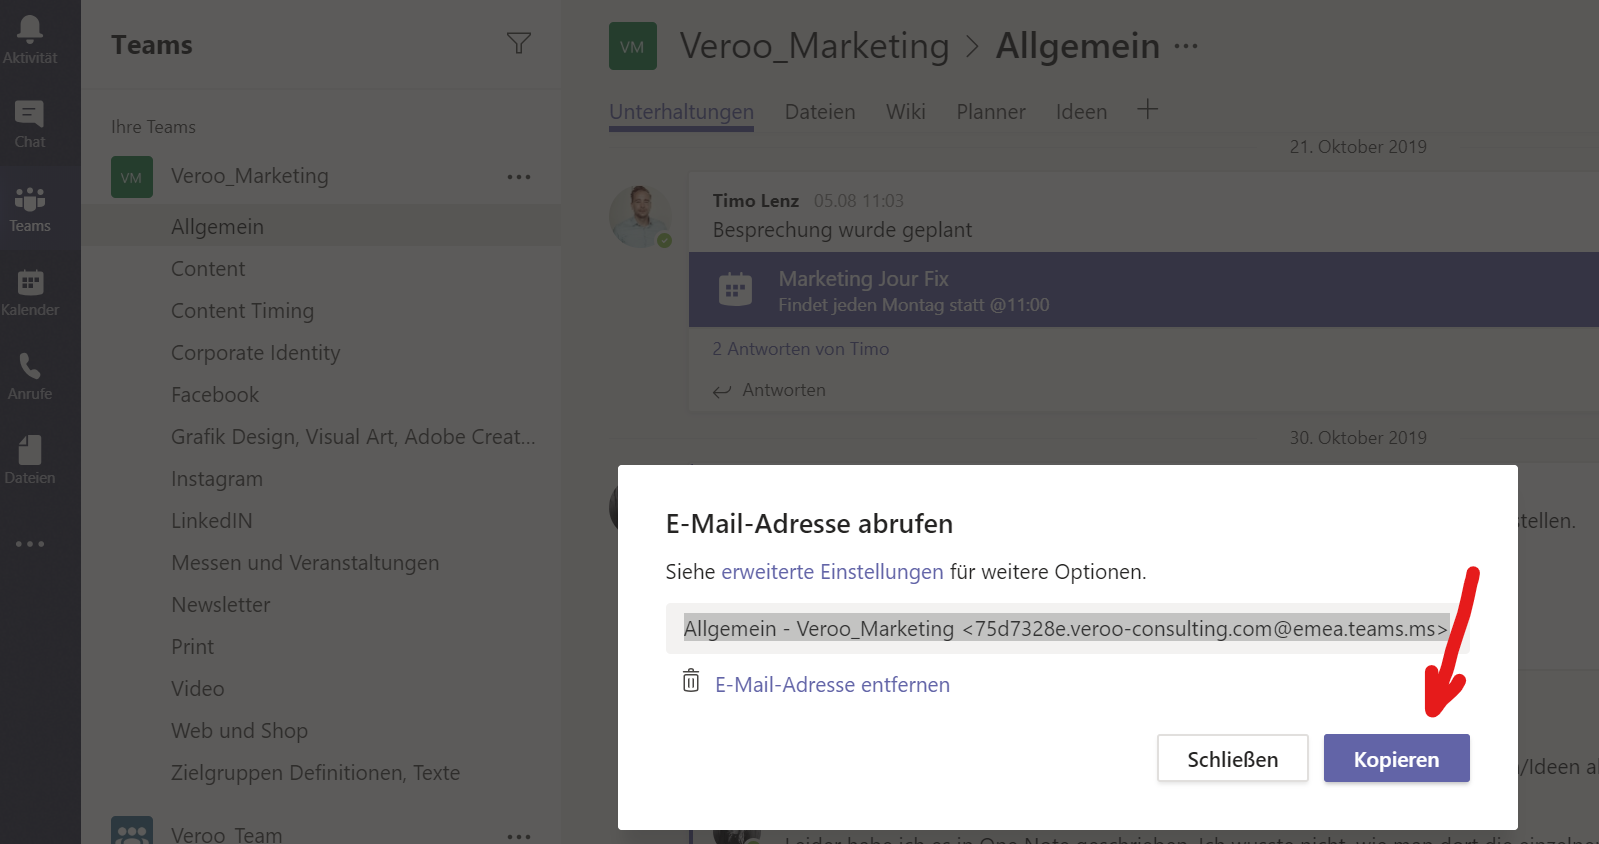Select the Corporate Identity channel
1599x844 pixels.
click(x=255, y=353)
